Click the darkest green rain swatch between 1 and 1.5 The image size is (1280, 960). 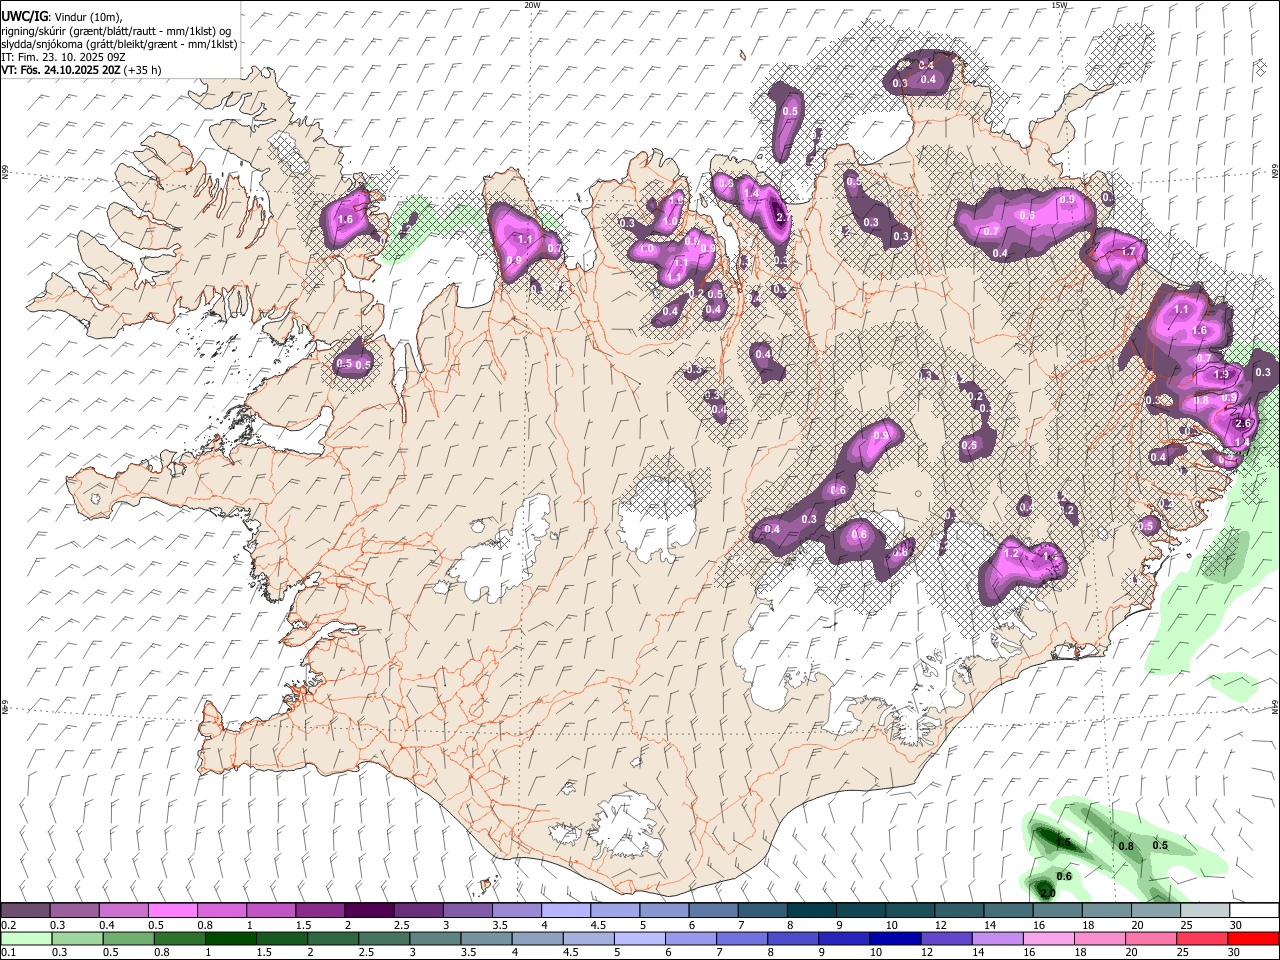click(x=230, y=938)
